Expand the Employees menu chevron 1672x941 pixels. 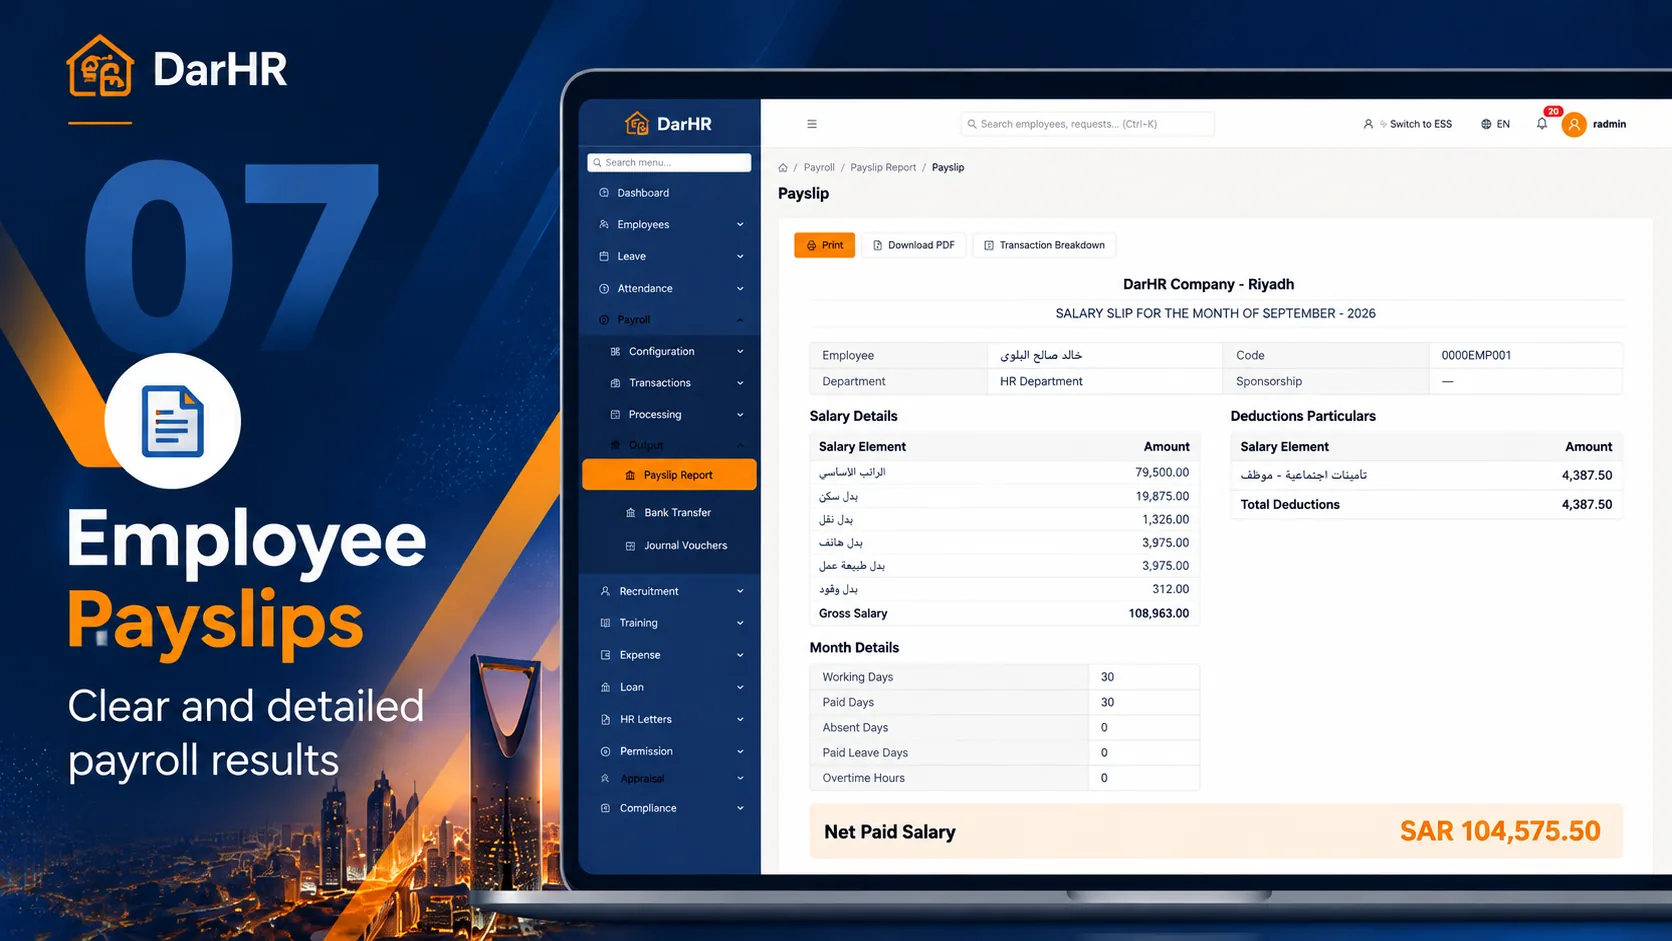pos(740,225)
